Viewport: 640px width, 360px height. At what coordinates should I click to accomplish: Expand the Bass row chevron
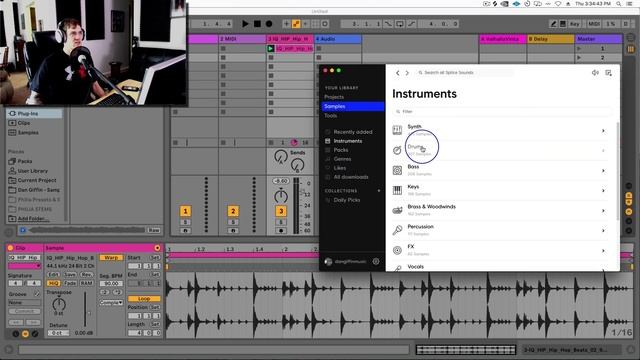point(603,171)
